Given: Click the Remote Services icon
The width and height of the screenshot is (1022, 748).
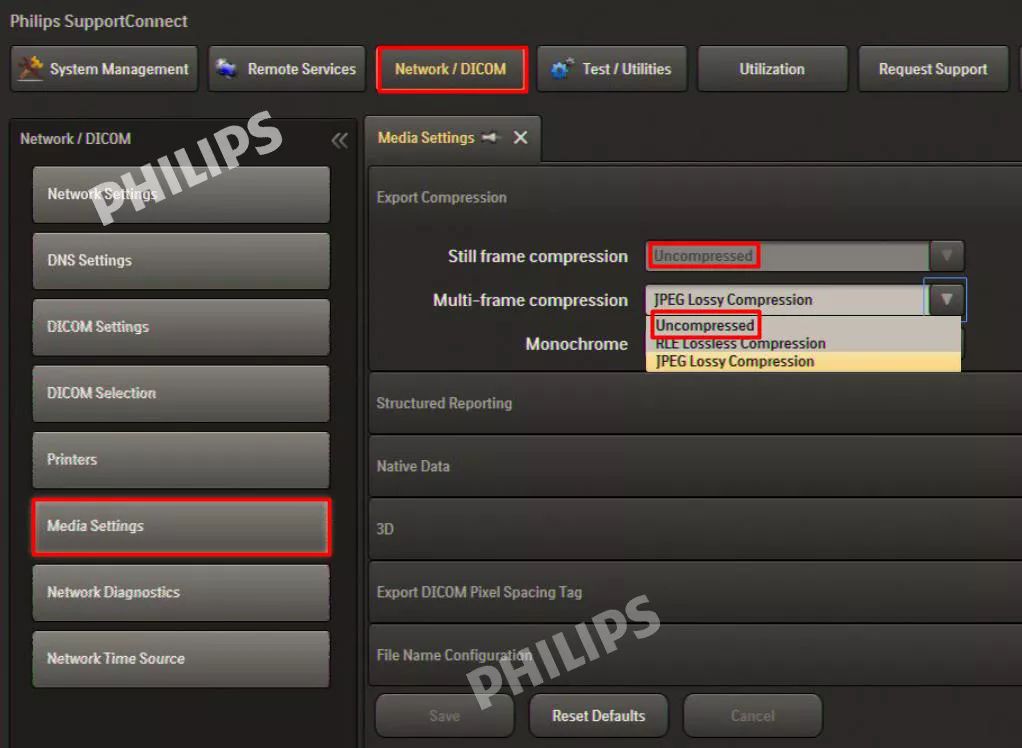Looking at the screenshot, I should [x=226, y=68].
